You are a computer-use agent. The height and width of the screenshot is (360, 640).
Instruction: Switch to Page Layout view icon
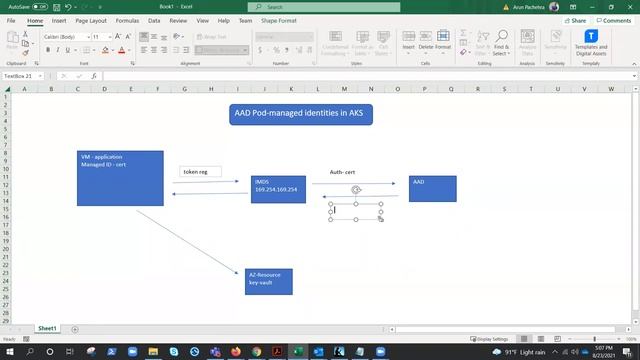[541, 339]
